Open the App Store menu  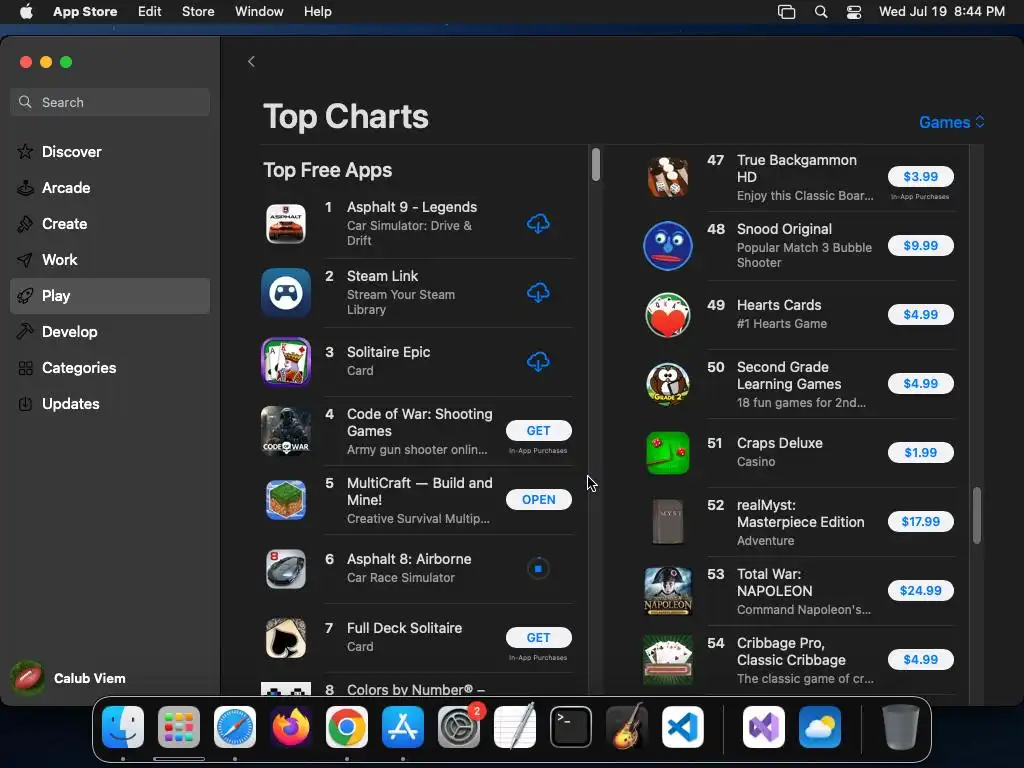pyautogui.click(x=85, y=12)
